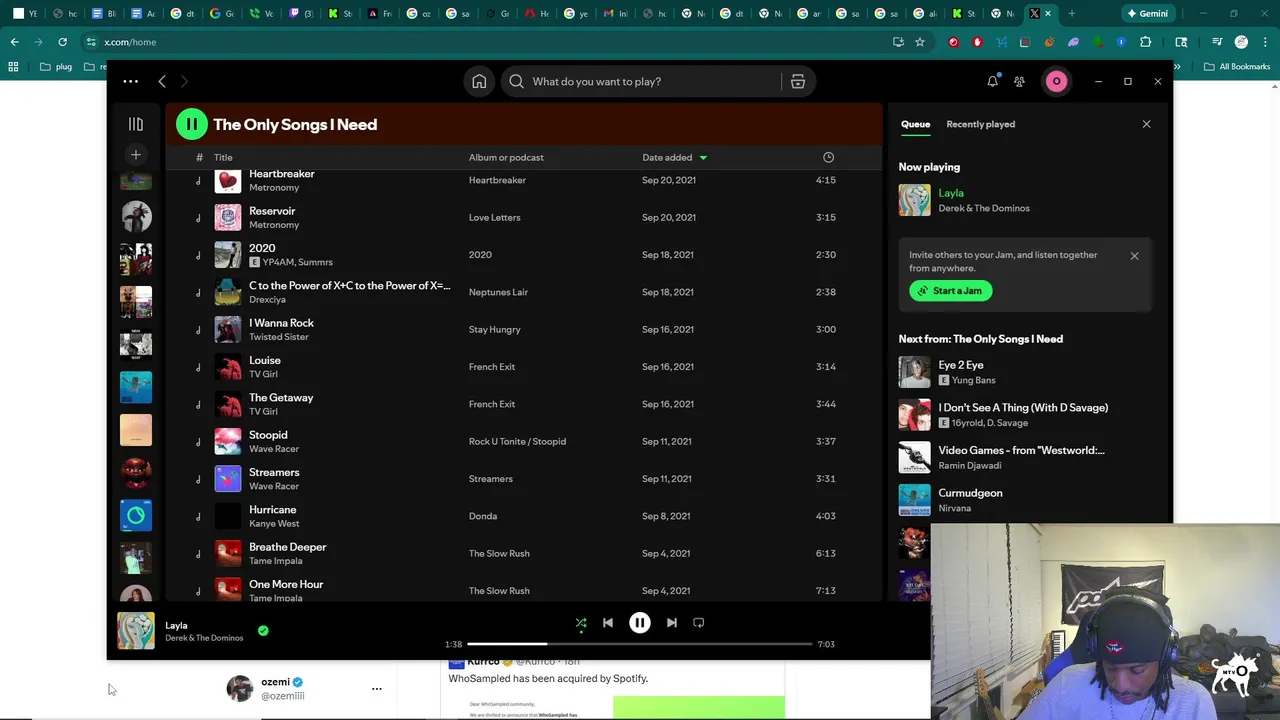Skip to previous track

pos(607,623)
